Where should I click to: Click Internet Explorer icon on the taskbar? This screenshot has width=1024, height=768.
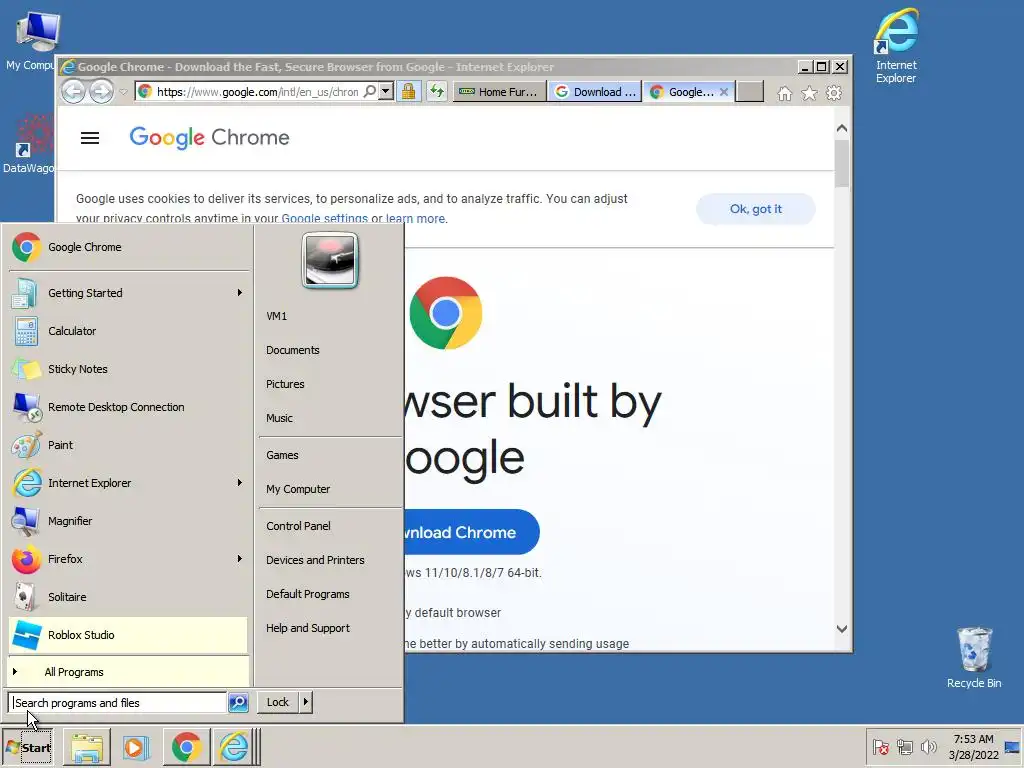[234, 748]
